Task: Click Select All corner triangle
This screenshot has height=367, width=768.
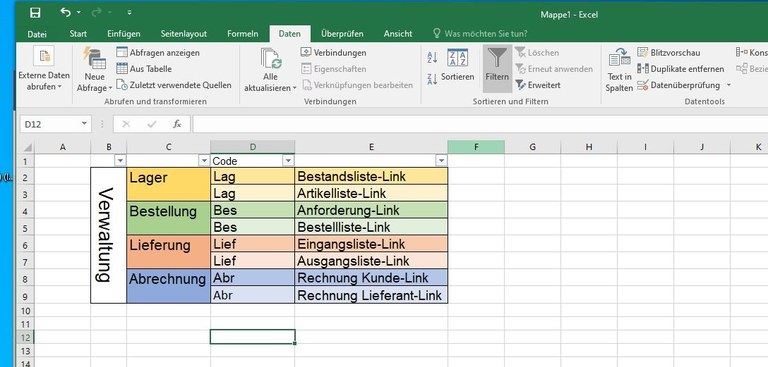Action: click(27, 147)
